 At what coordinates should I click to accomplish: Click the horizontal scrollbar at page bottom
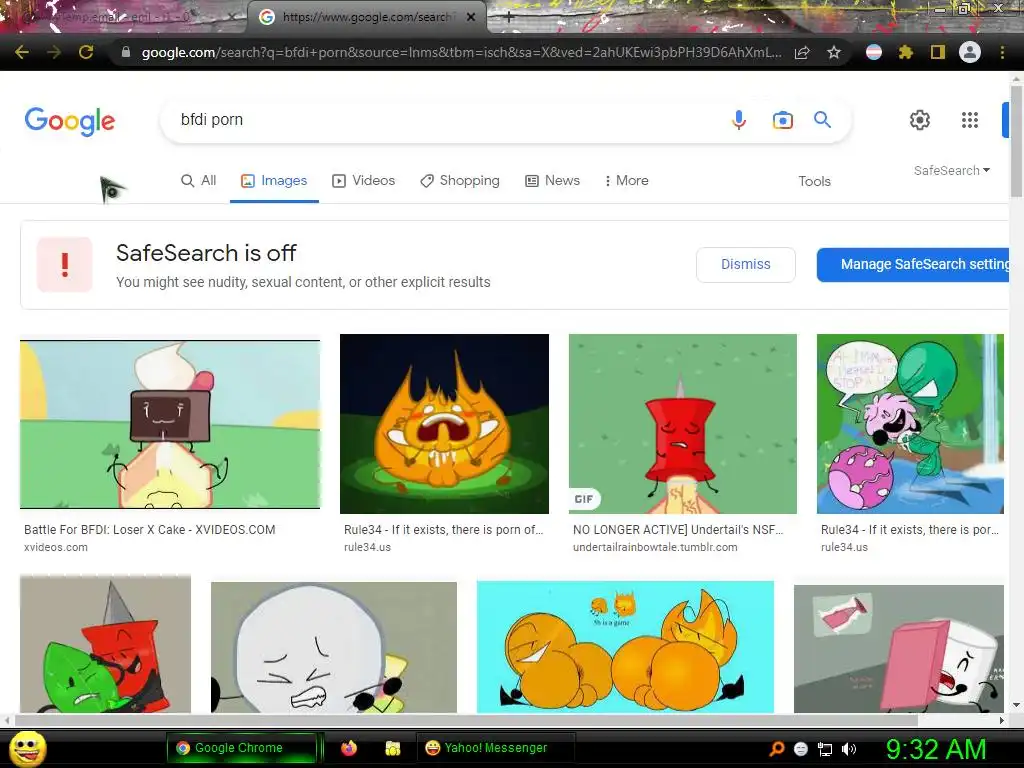(x=466, y=720)
